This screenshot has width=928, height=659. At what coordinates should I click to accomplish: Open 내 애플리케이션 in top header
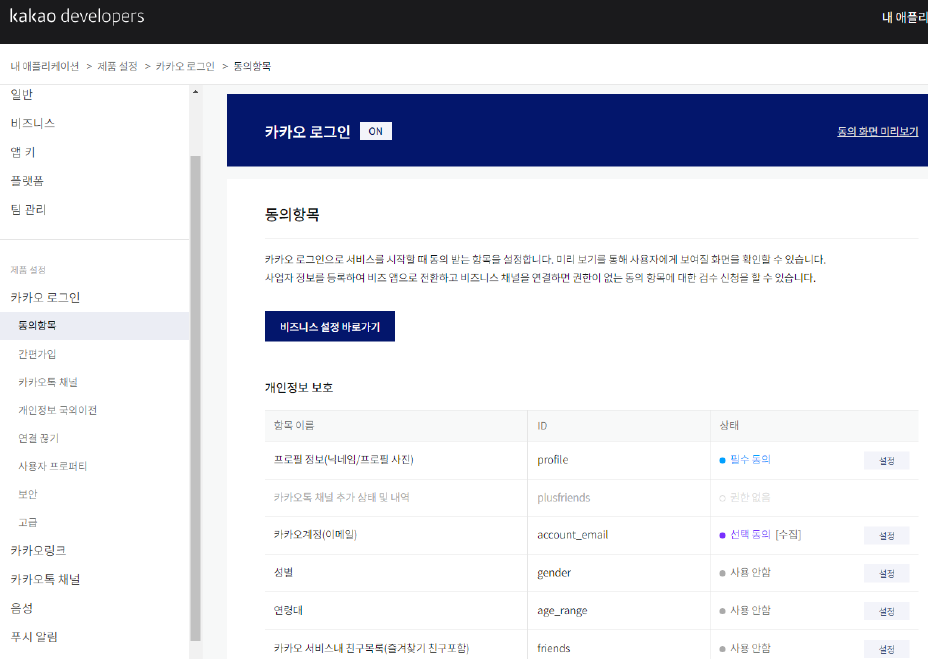[x=904, y=18]
